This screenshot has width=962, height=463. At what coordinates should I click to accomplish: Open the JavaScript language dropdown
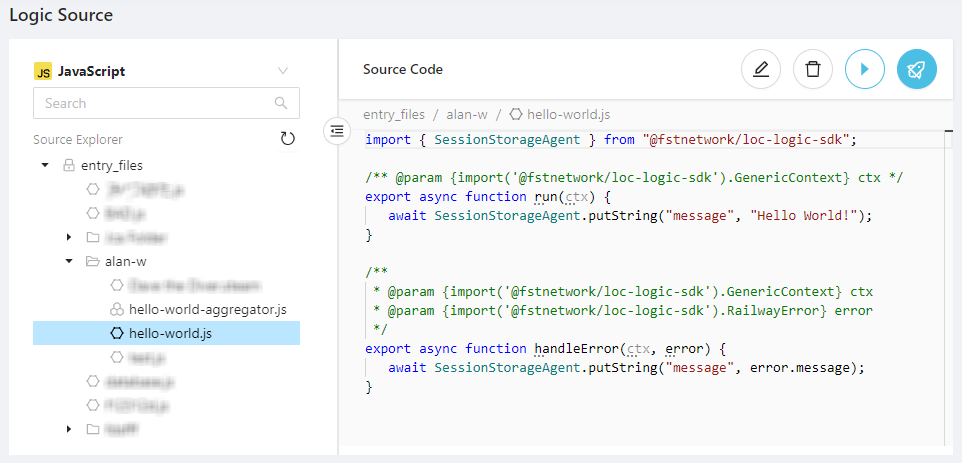[283, 71]
